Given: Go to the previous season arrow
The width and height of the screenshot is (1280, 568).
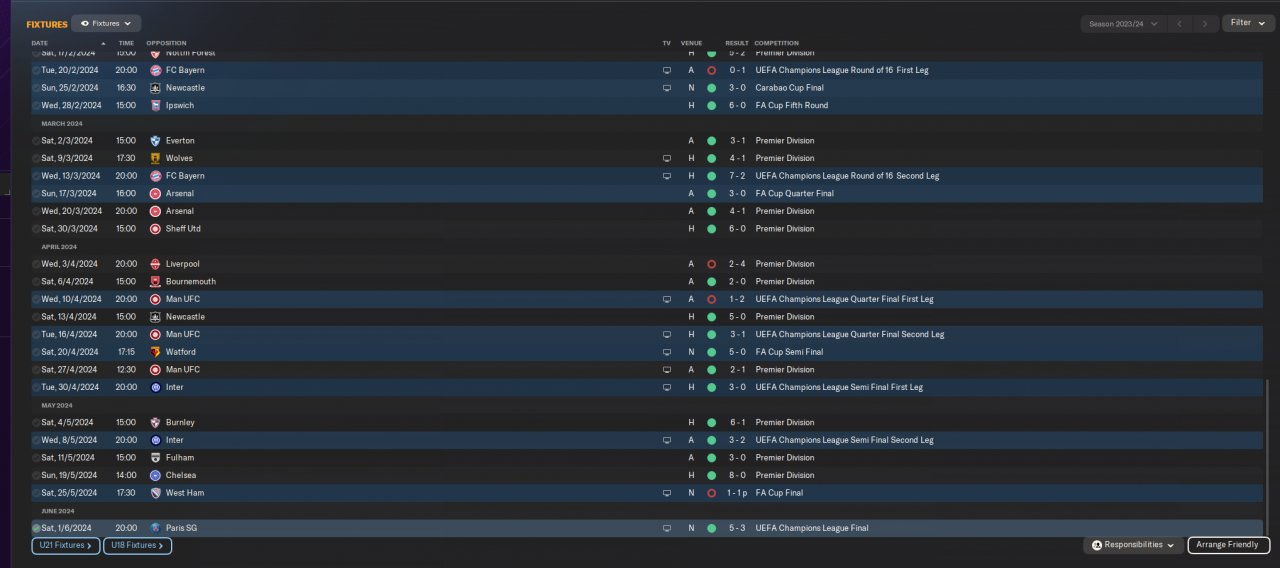Looking at the screenshot, I should 1180,23.
